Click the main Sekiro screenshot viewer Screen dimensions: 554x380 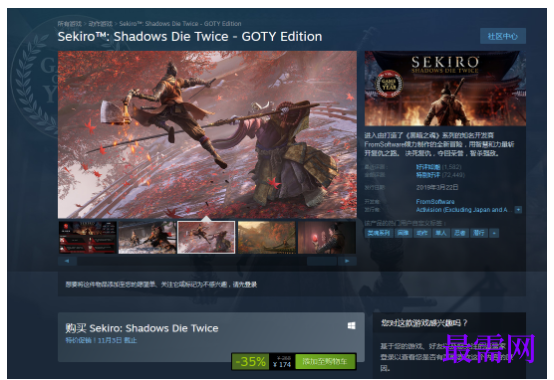pyautogui.click(x=207, y=135)
